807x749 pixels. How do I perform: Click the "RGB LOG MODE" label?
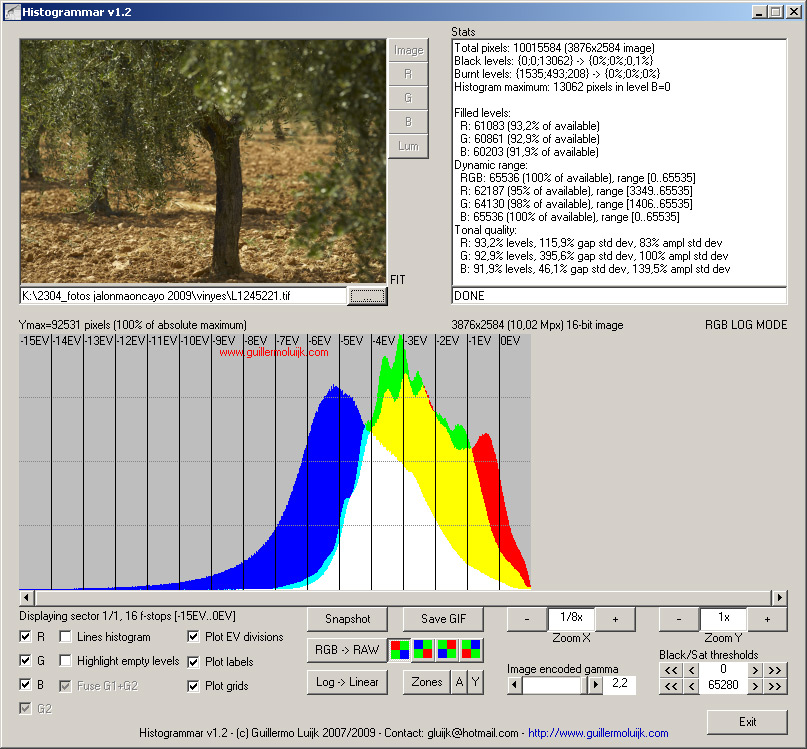746,325
